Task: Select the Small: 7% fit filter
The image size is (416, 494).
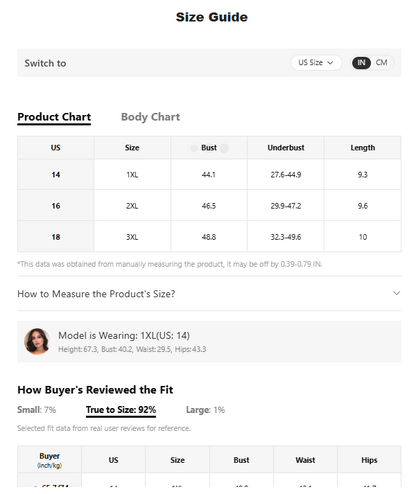Action: coord(37,410)
